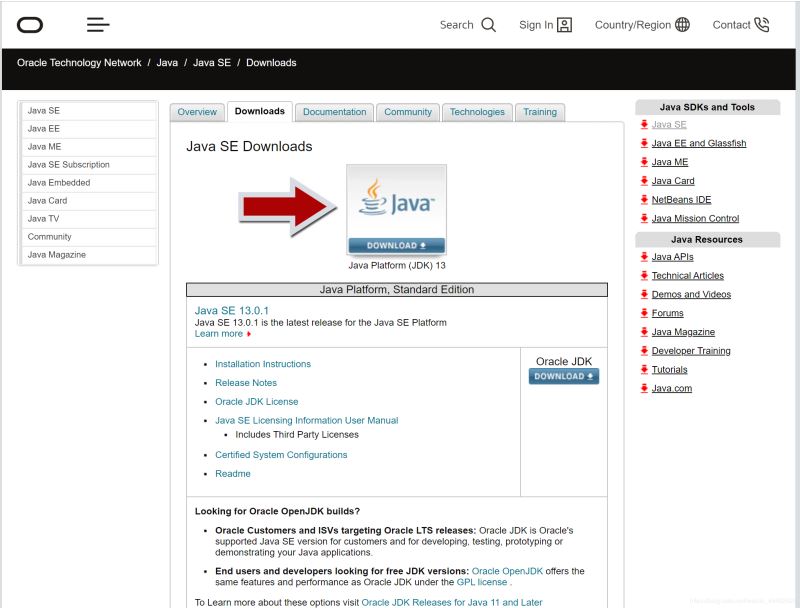Open Java SE Licensing Information User Manual
800x608 pixels.
pos(307,420)
